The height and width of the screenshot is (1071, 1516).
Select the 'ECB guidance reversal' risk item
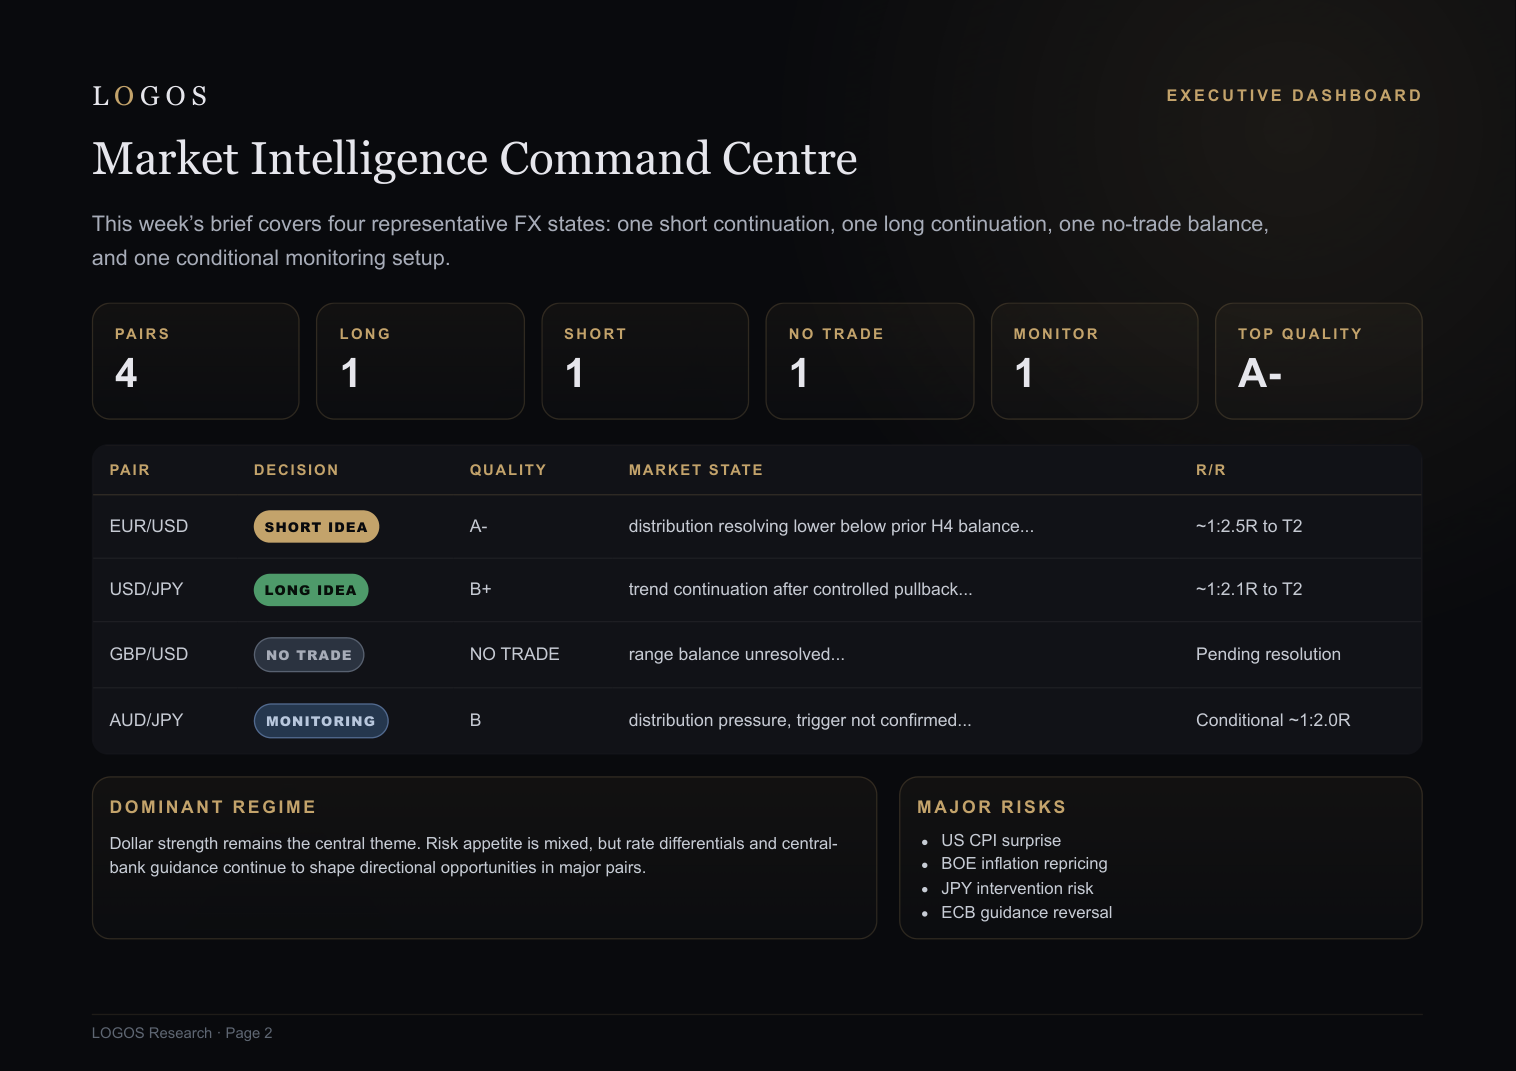1026,912
